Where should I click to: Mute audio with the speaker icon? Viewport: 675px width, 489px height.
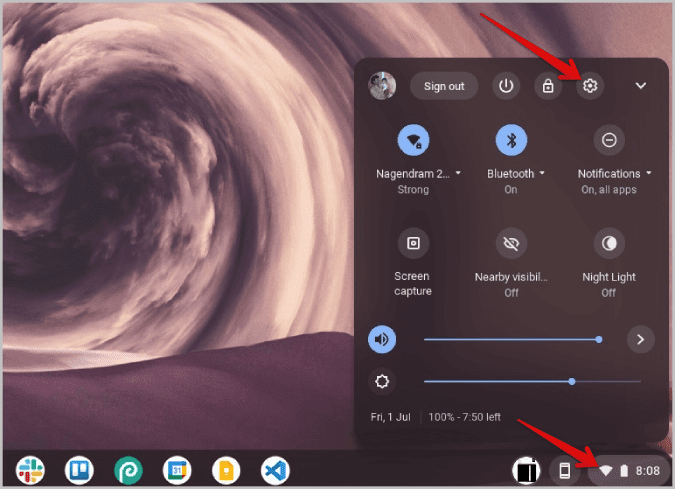pyautogui.click(x=382, y=339)
